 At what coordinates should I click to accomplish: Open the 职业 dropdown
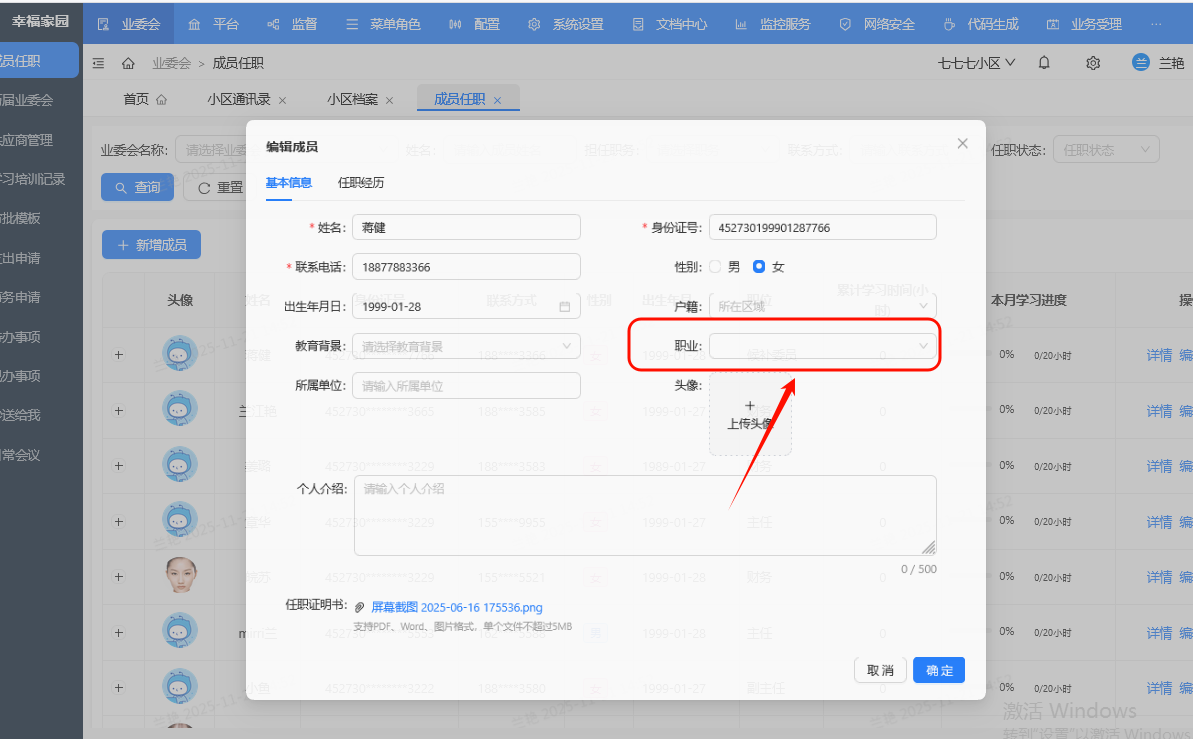822,346
